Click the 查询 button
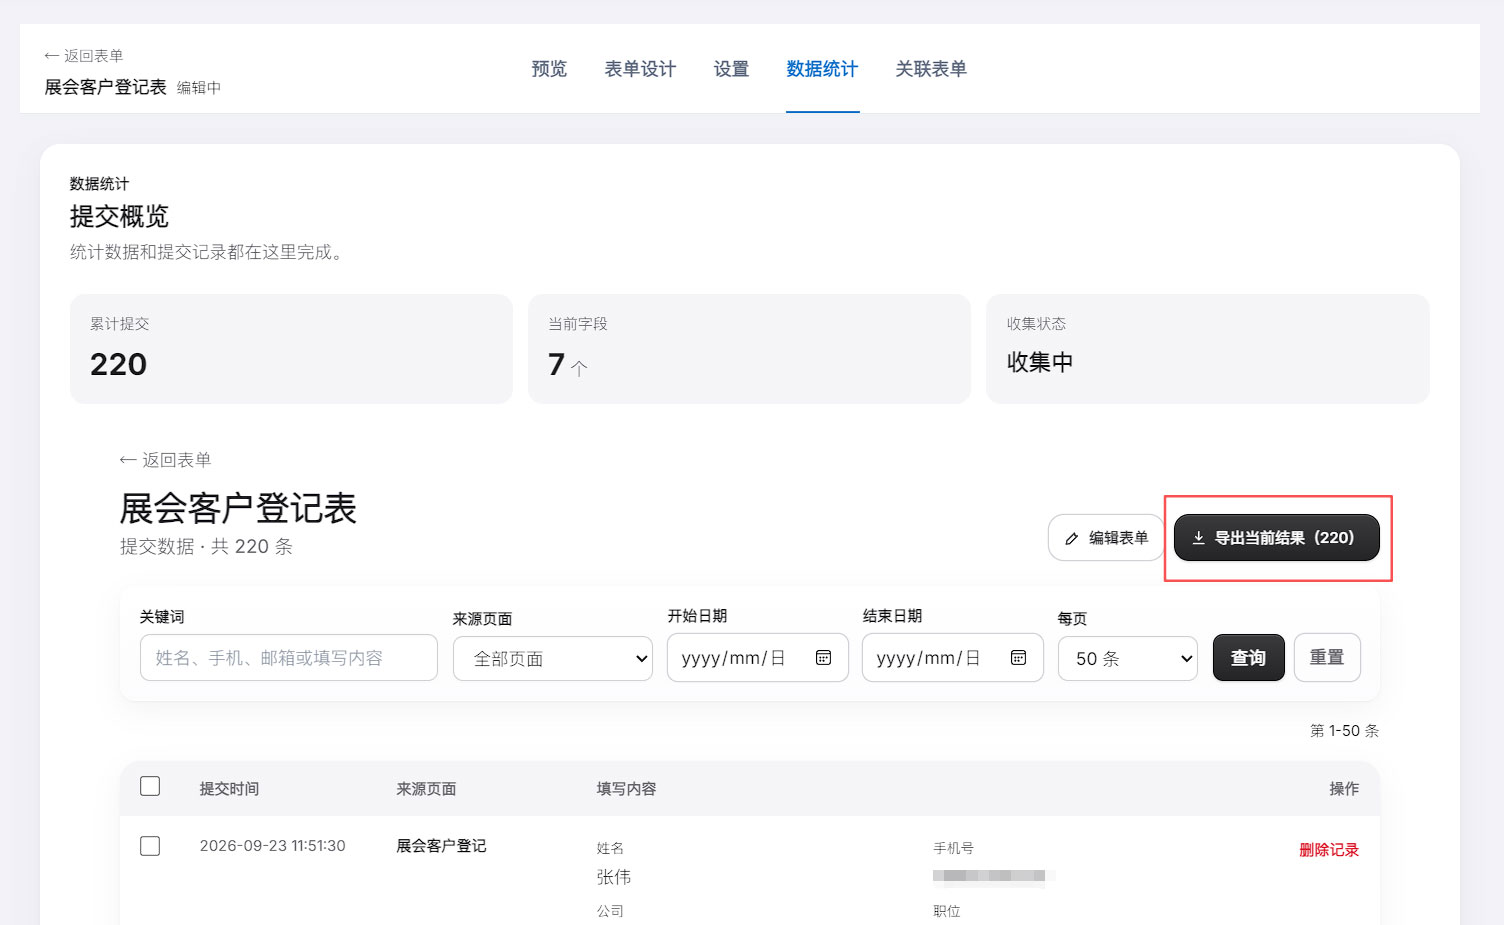 coord(1249,657)
